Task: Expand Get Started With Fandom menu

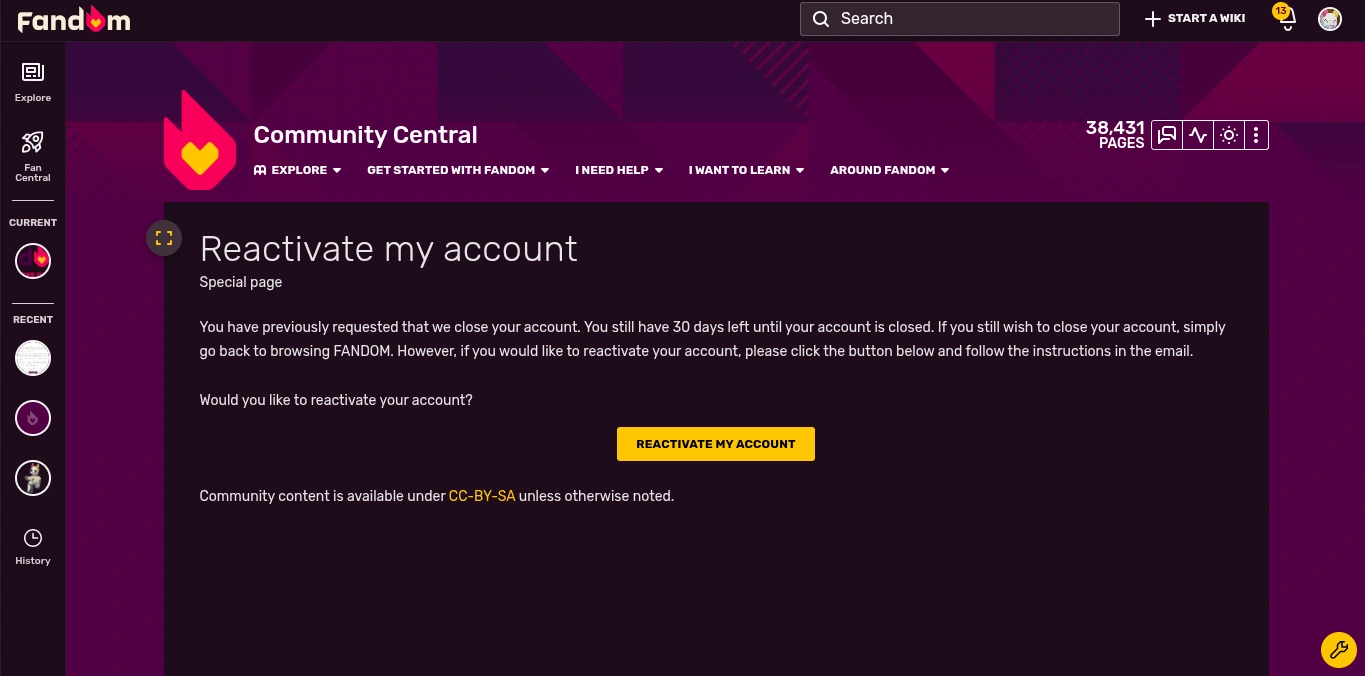Action: click(x=458, y=170)
